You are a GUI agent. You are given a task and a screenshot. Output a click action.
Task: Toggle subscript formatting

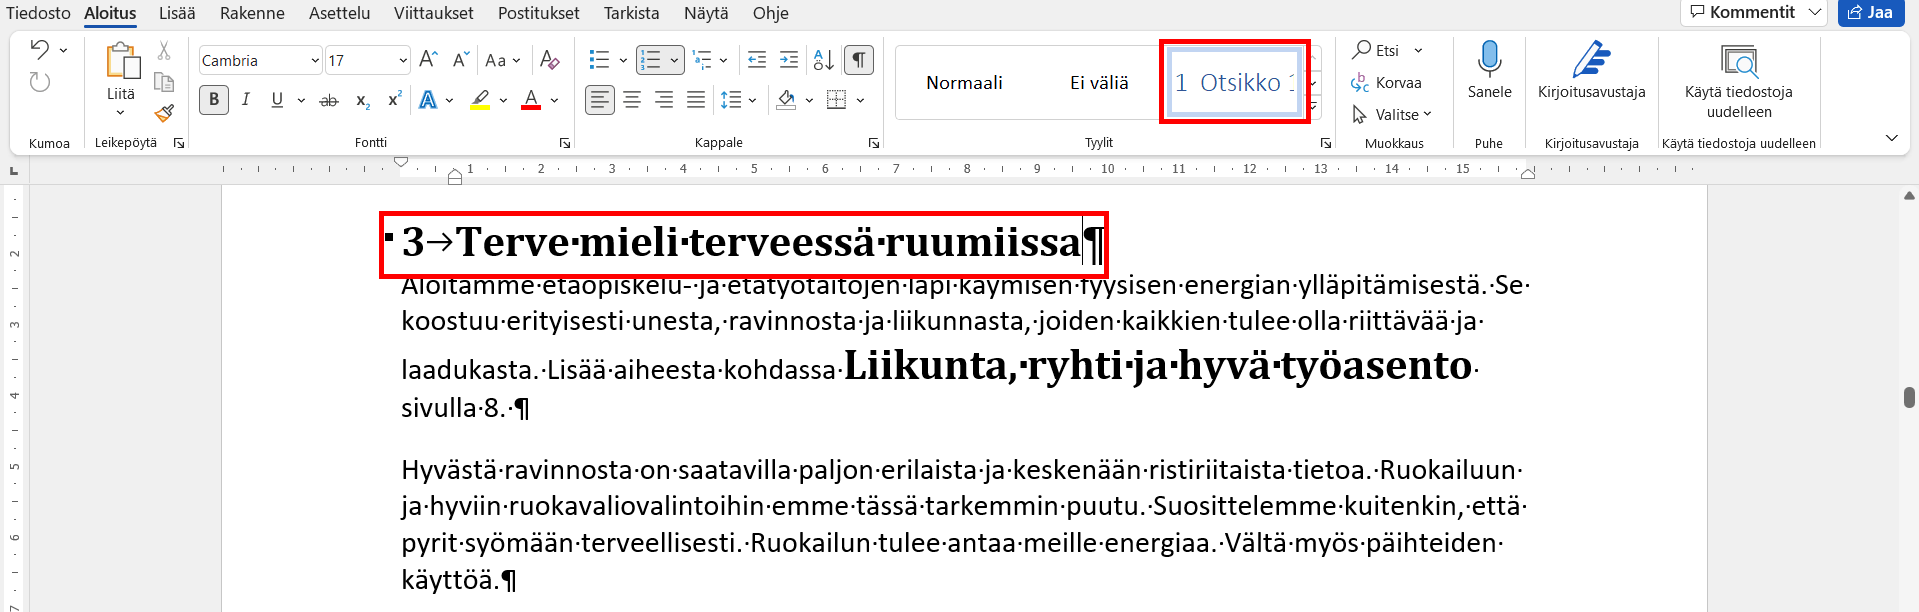(x=363, y=100)
